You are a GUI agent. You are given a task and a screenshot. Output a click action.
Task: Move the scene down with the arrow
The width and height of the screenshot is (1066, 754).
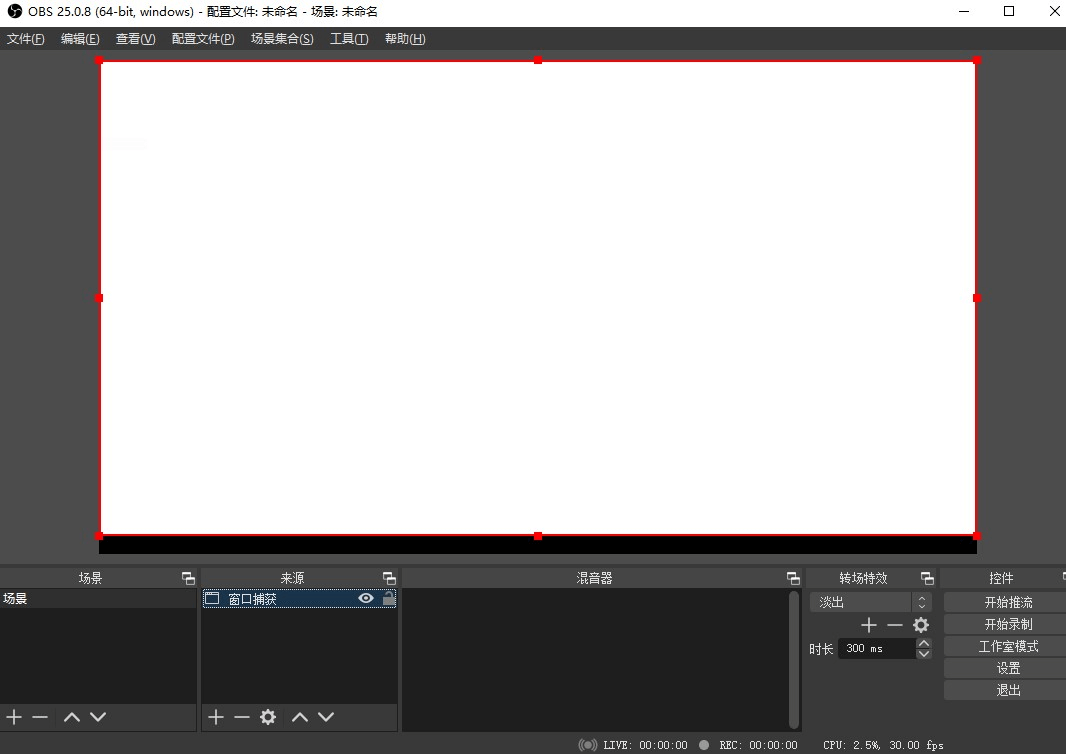[x=98, y=717]
